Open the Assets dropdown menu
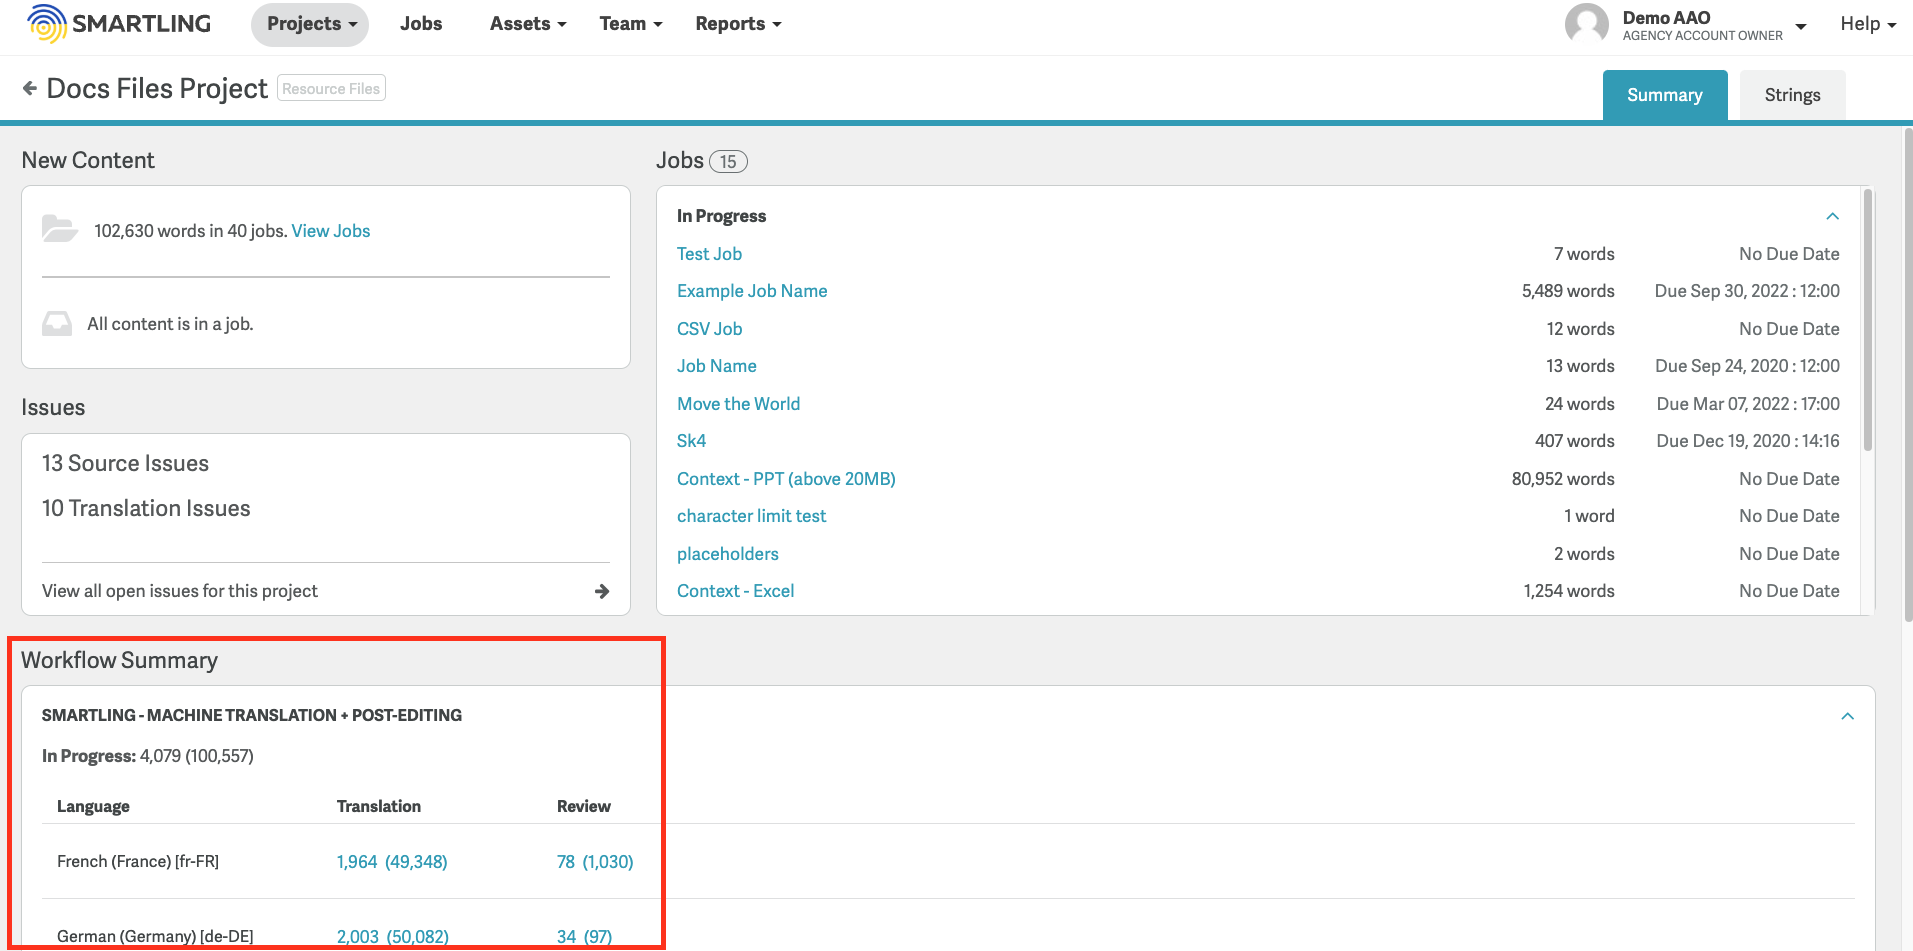The height and width of the screenshot is (951, 1913). (528, 24)
